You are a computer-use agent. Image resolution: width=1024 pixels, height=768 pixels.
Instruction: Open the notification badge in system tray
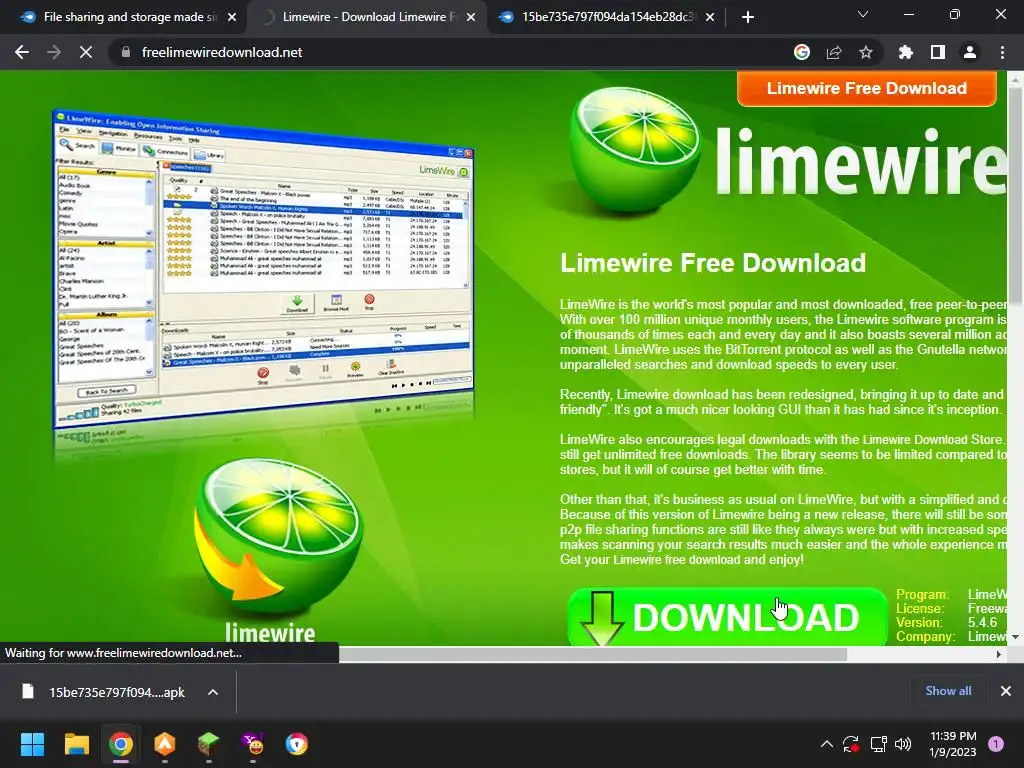click(996, 744)
